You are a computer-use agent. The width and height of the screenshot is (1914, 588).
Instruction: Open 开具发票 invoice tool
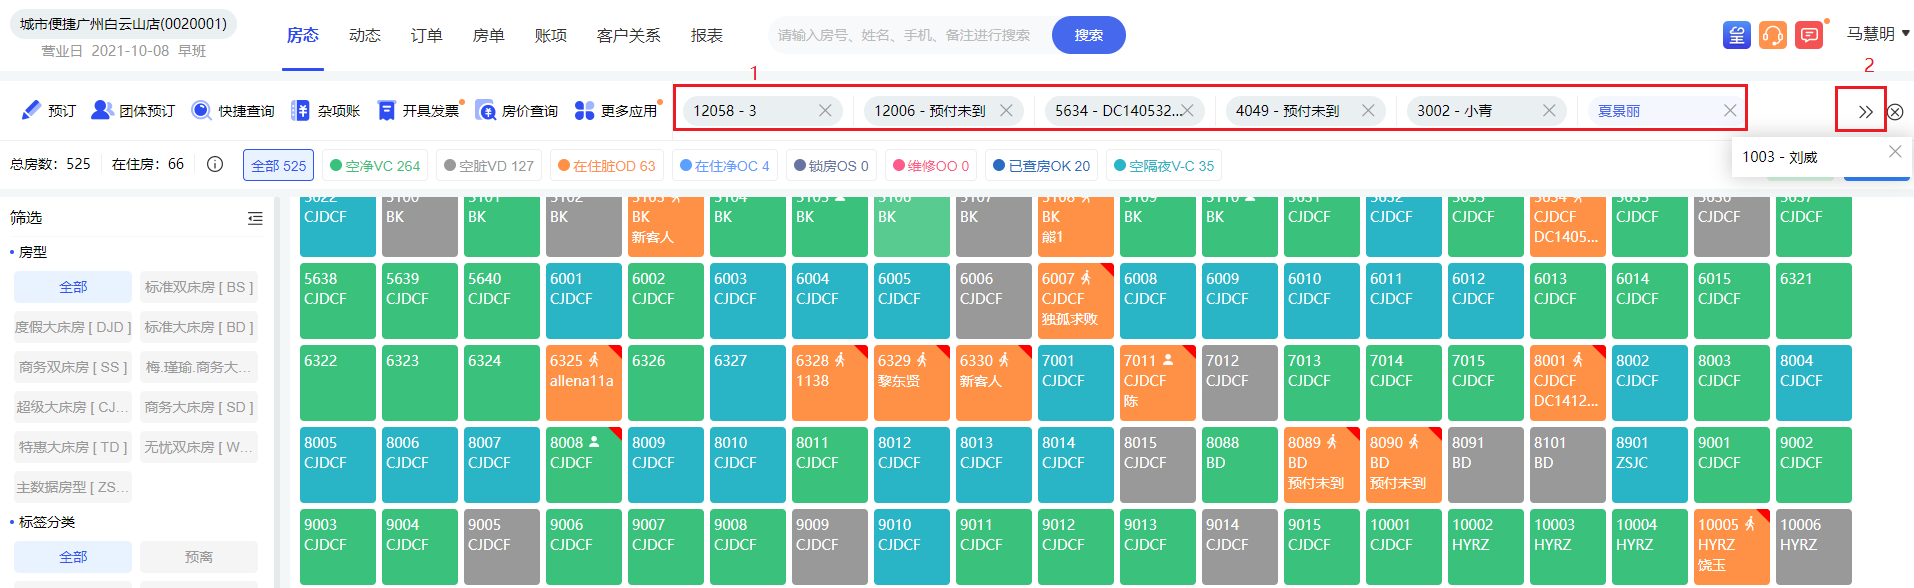click(x=418, y=111)
